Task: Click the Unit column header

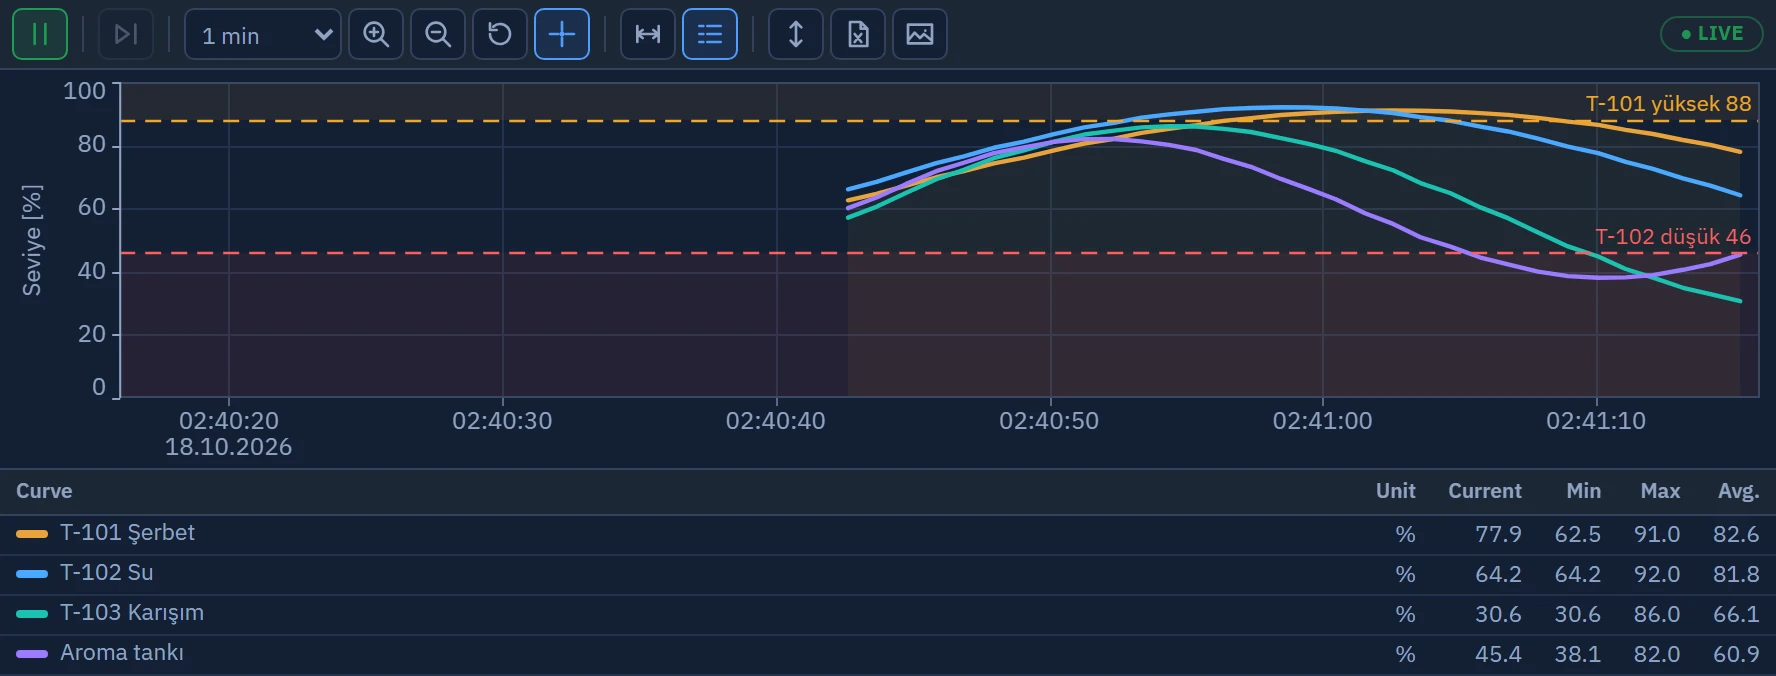Action: [x=1395, y=491]
